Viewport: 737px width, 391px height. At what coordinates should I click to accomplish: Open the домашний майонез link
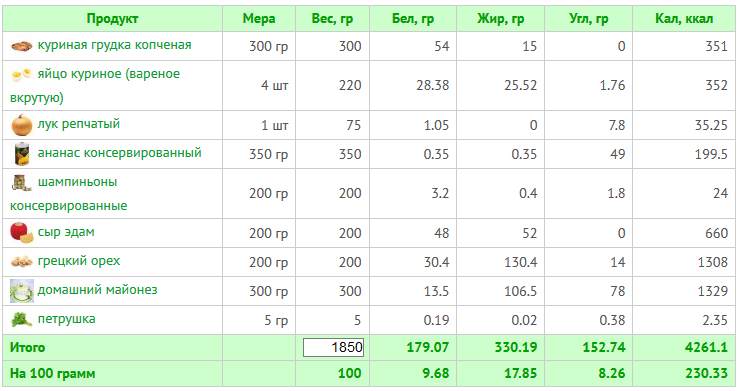pyautogui.click(x=97, y=290)
